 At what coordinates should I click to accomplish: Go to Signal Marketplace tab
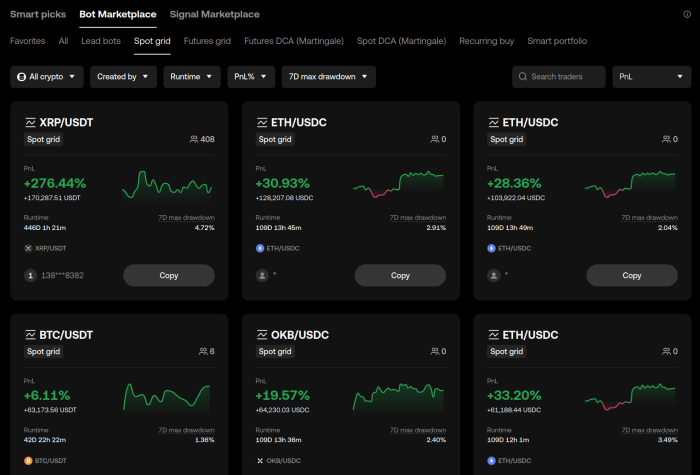(215, 14)
